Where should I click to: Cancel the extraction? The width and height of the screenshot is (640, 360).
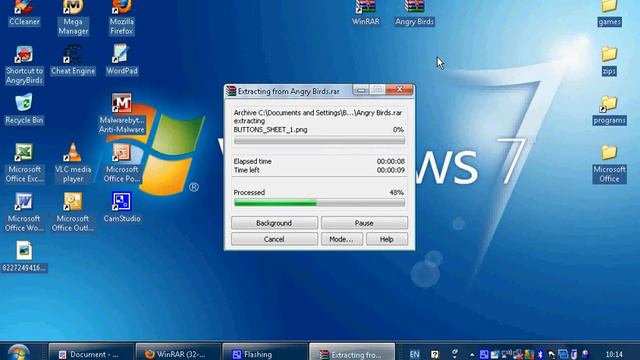click(274, 239)
